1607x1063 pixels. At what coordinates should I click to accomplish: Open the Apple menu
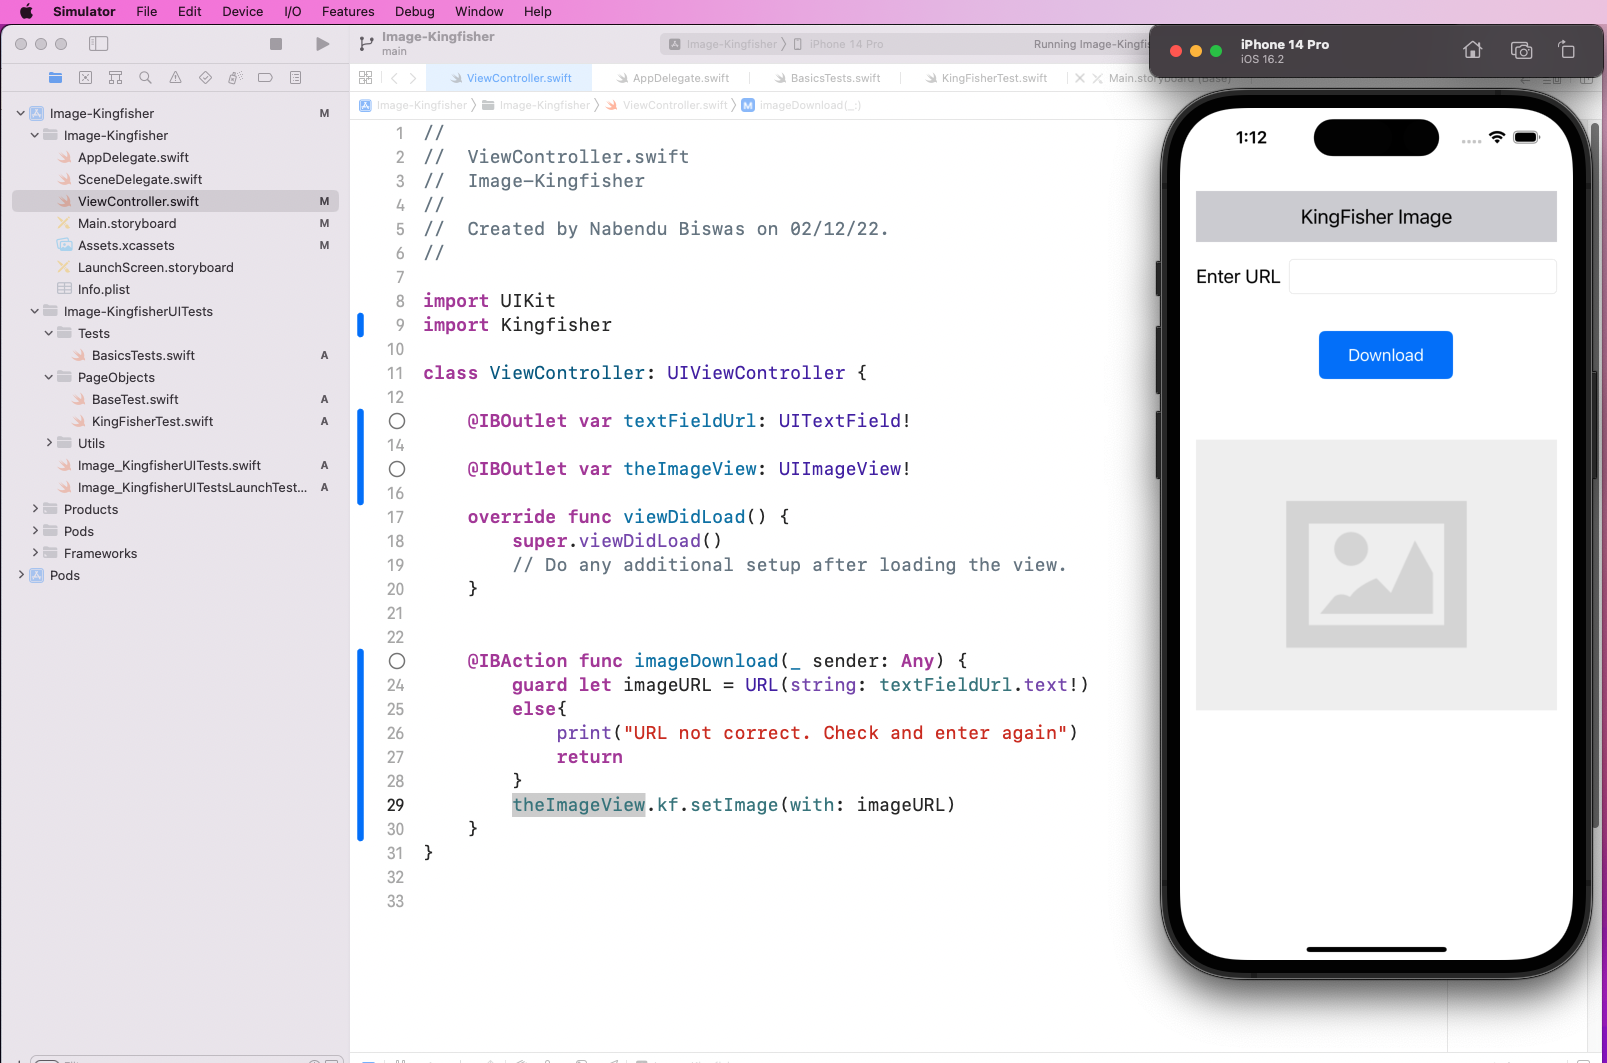[26, 12]
